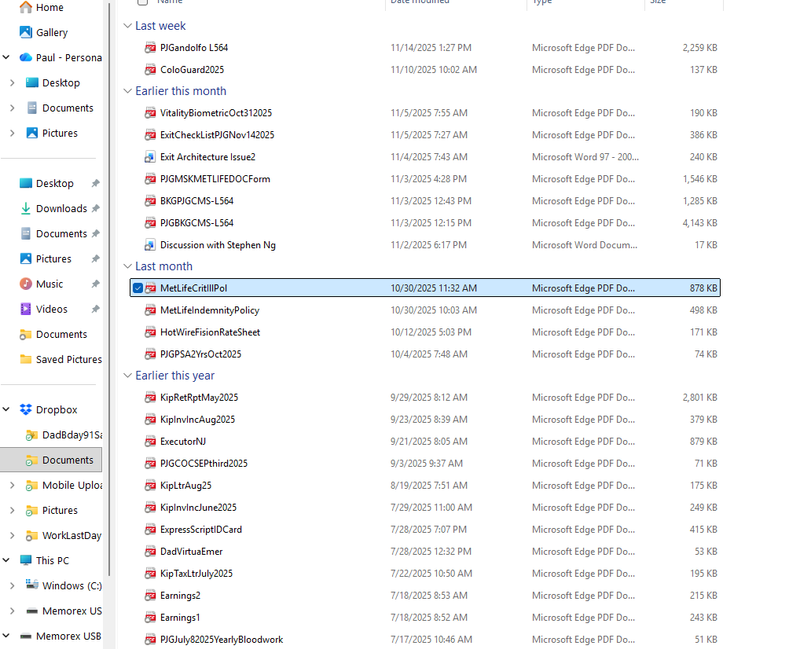Select file VitalityBiometricOct312025
Viewport: 800px width, 649px height.
[x=216, y=113]
